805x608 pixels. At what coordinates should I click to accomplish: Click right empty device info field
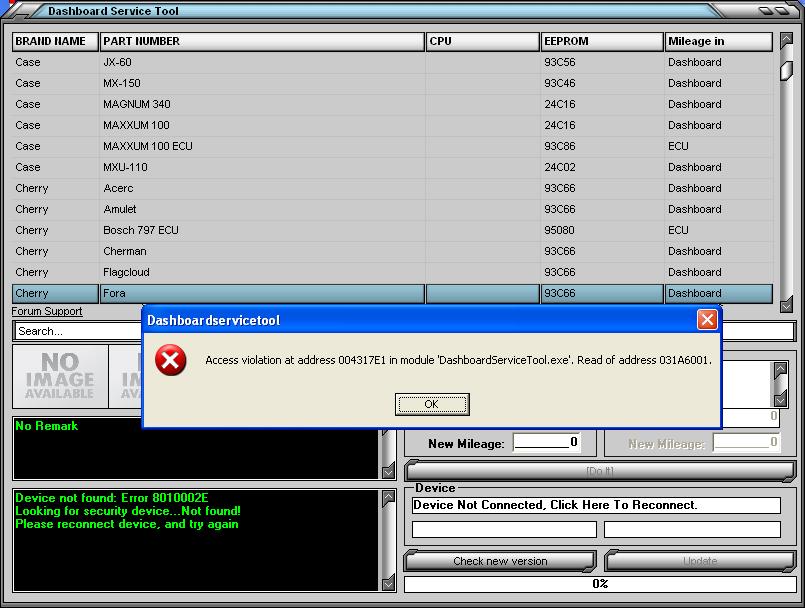692,529
